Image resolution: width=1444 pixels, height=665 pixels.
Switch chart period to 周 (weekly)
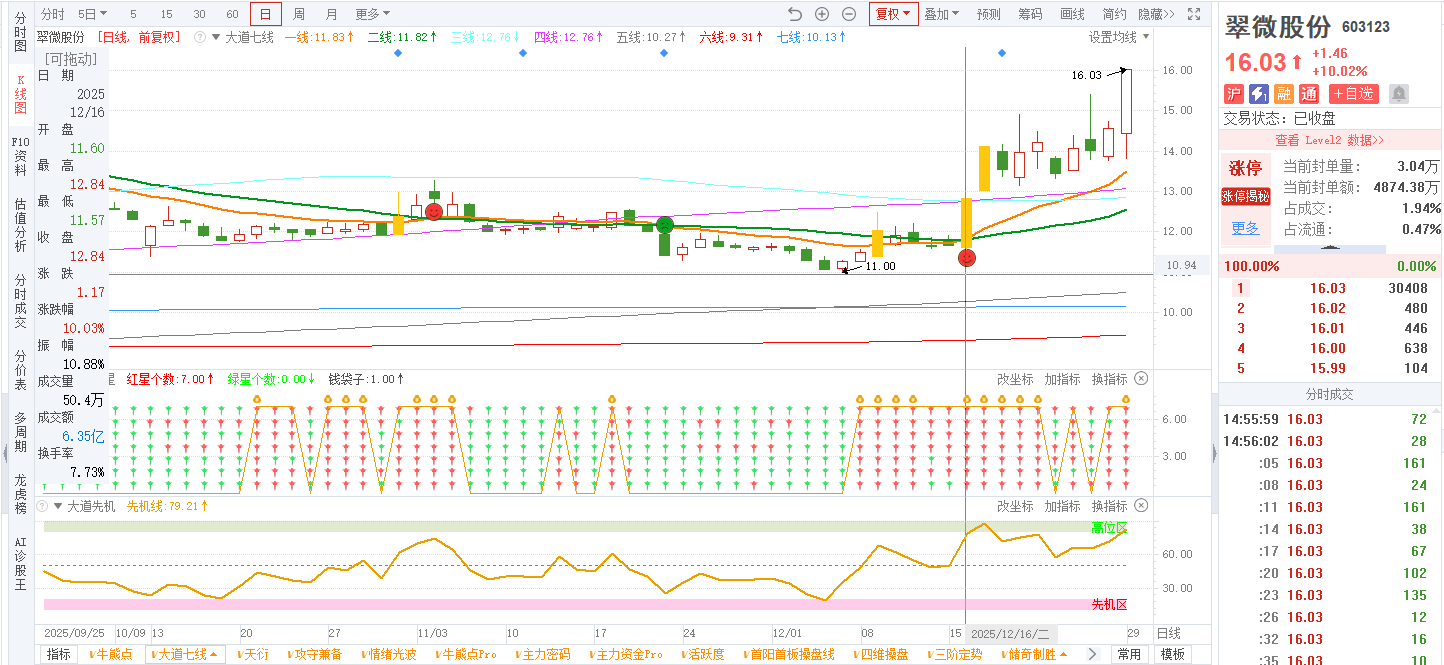tap(299, 14)
